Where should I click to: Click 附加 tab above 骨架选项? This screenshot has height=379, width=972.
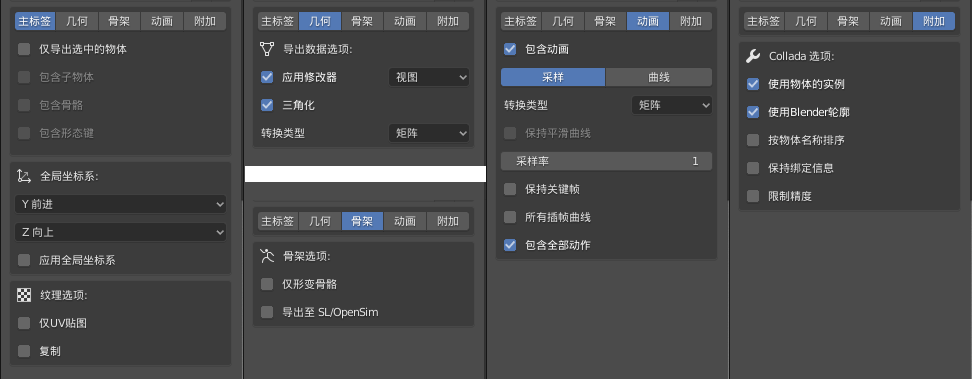point(448,221)
